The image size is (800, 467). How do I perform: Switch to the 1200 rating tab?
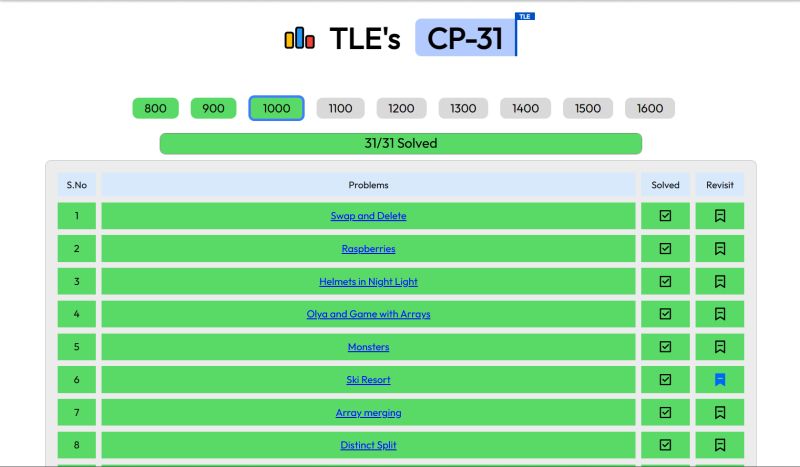(402, 108)
